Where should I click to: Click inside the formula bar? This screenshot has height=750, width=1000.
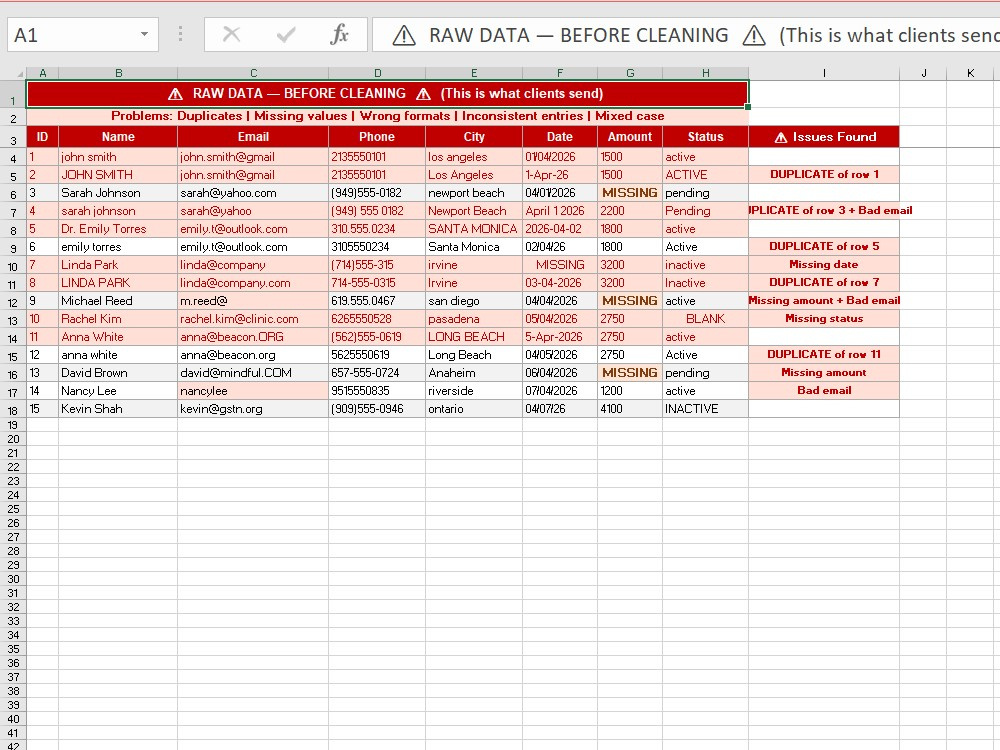[x=600, y=34]
